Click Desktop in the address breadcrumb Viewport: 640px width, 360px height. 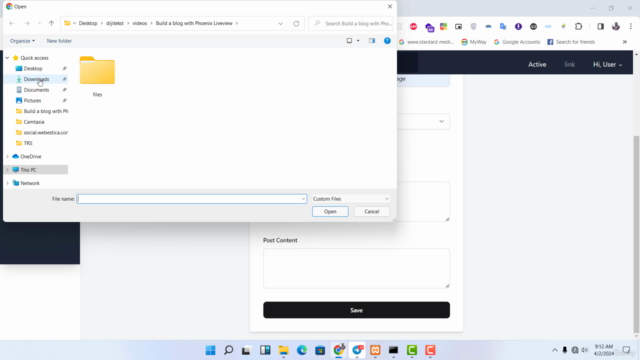88,23
